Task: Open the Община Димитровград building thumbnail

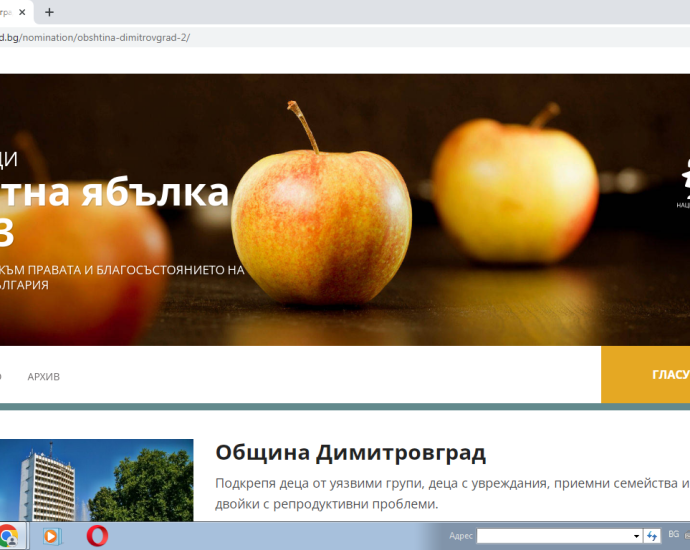Action: 96,480
